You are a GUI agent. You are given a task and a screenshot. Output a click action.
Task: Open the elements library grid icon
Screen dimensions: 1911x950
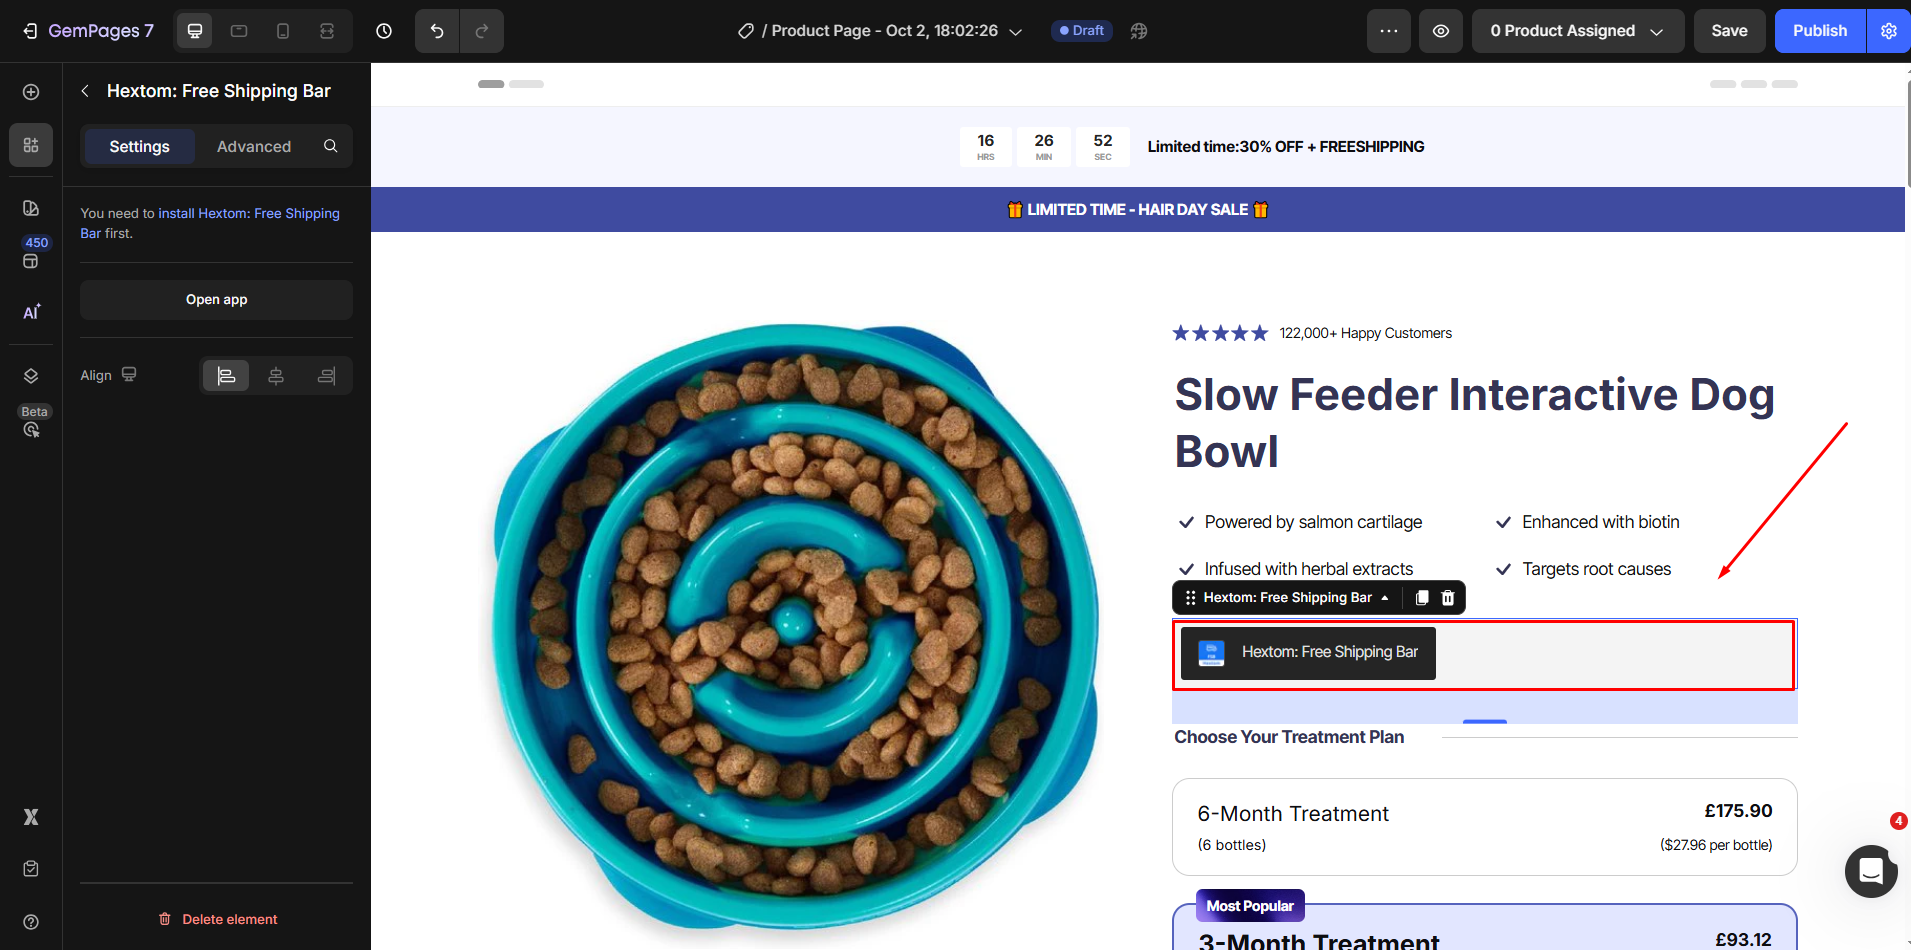point(31,145)
